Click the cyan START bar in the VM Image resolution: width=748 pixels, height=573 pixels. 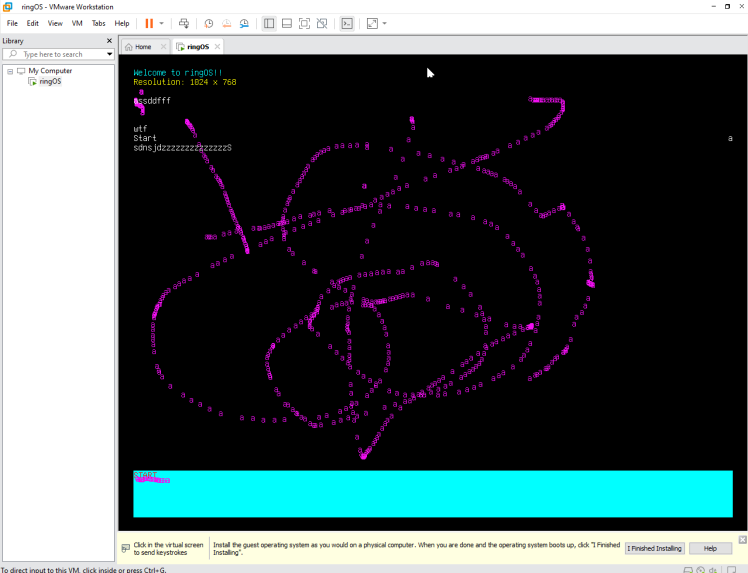(433, 494)
